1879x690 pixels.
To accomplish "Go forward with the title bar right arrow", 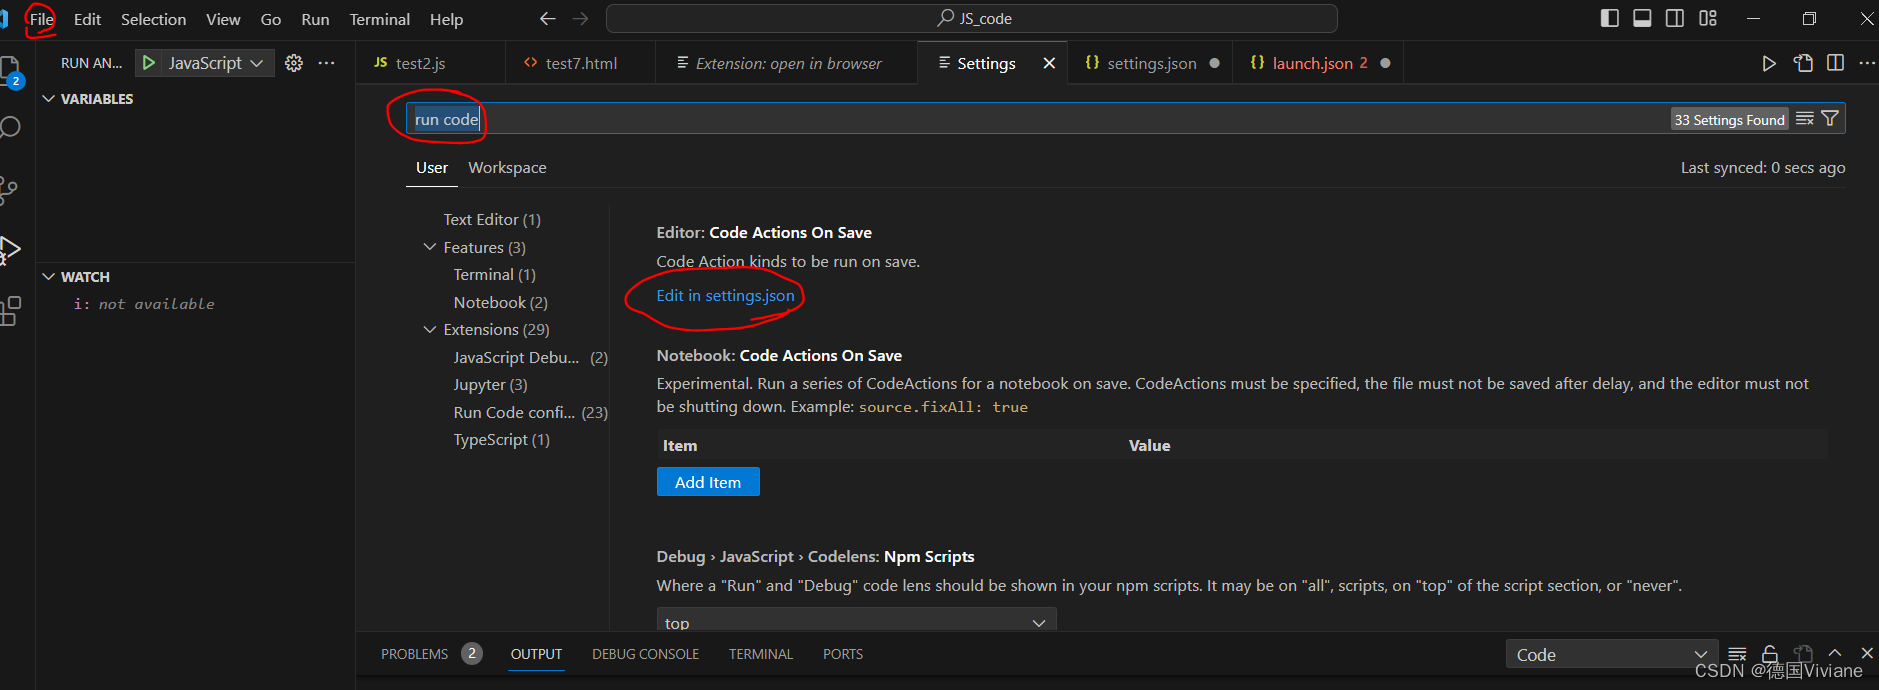I will (580, 19).
